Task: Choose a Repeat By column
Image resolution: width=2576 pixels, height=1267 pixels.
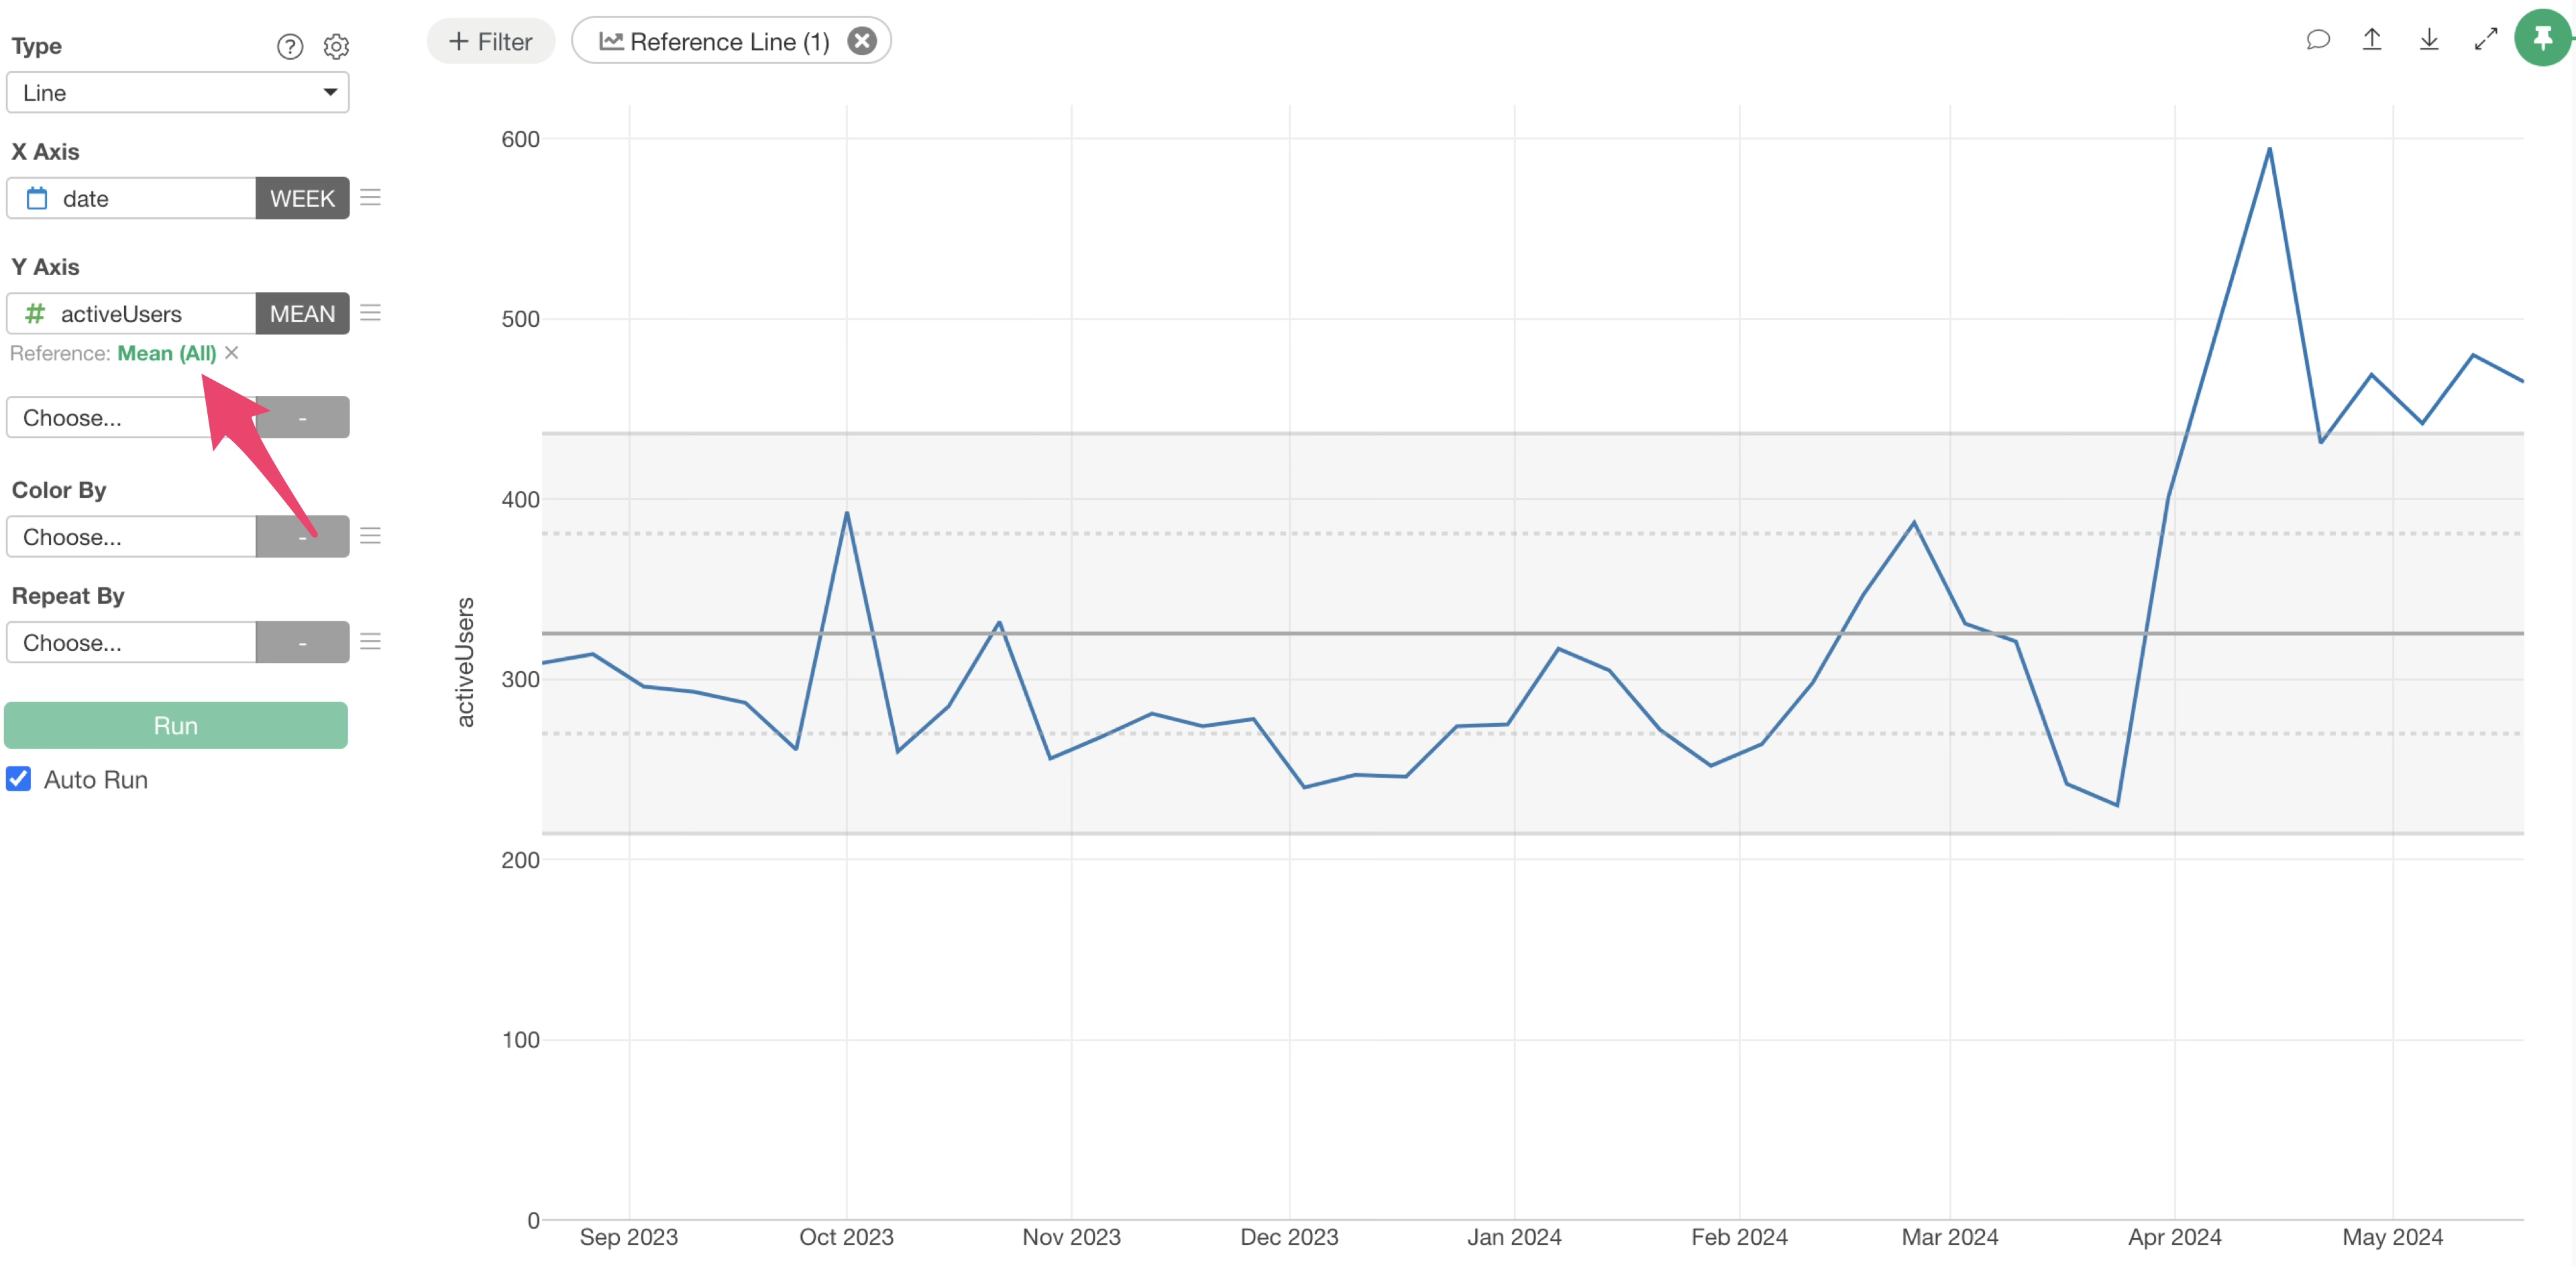Action: (x=131, y=642)
